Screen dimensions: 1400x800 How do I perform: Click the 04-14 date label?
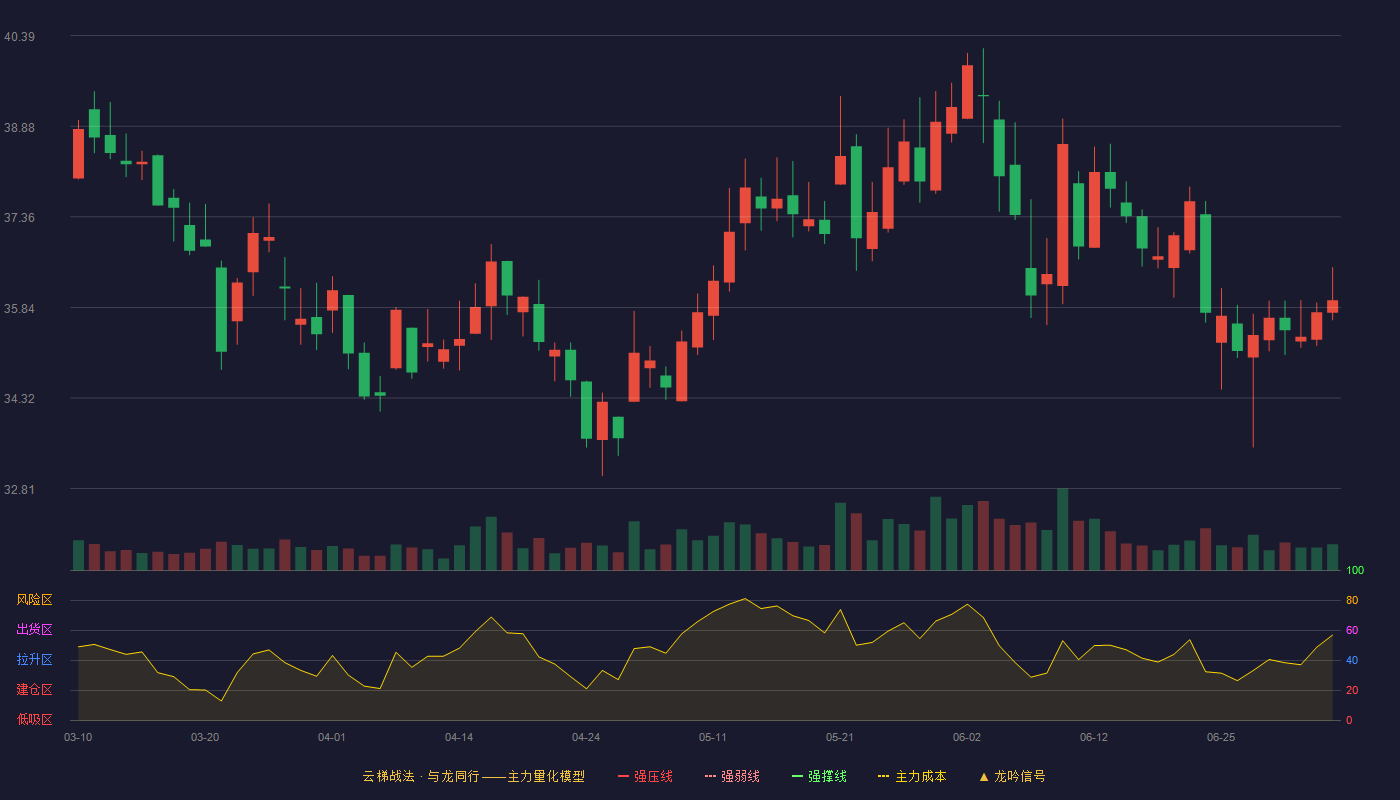pyautogui.click(x=459, y=737)
